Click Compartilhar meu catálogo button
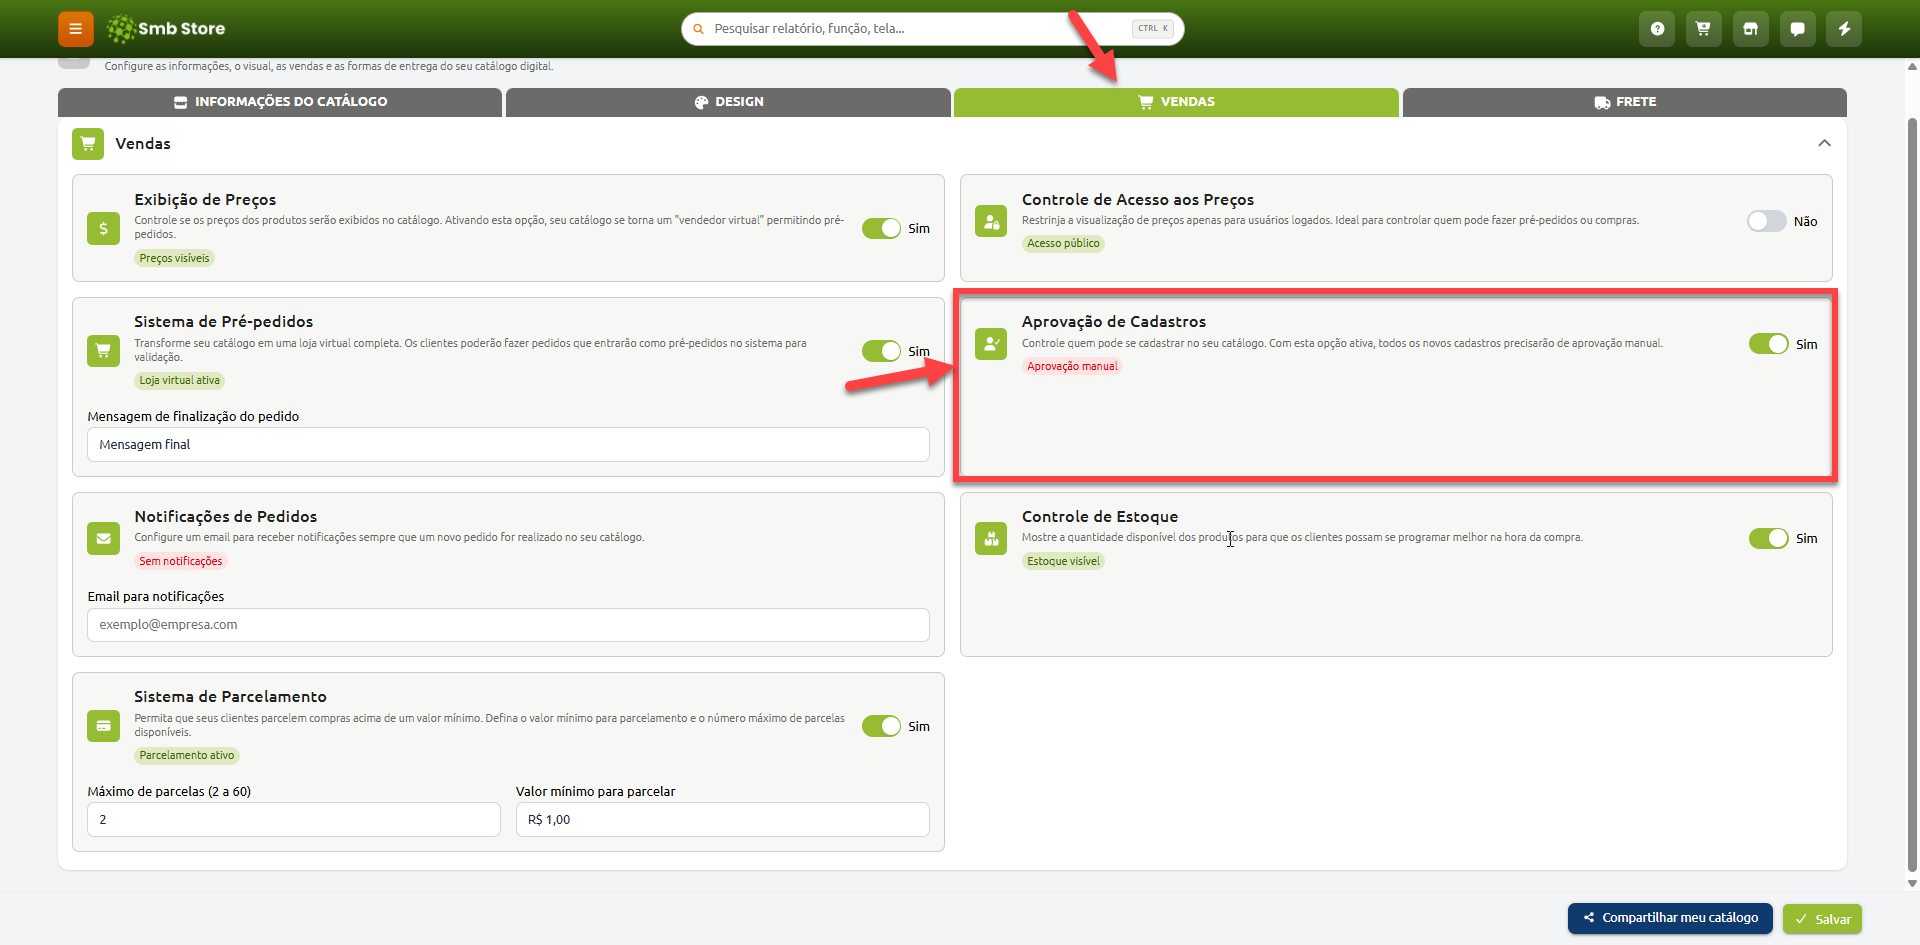The height and width of the screenshot is (945, 1920). coord(1670,918)
